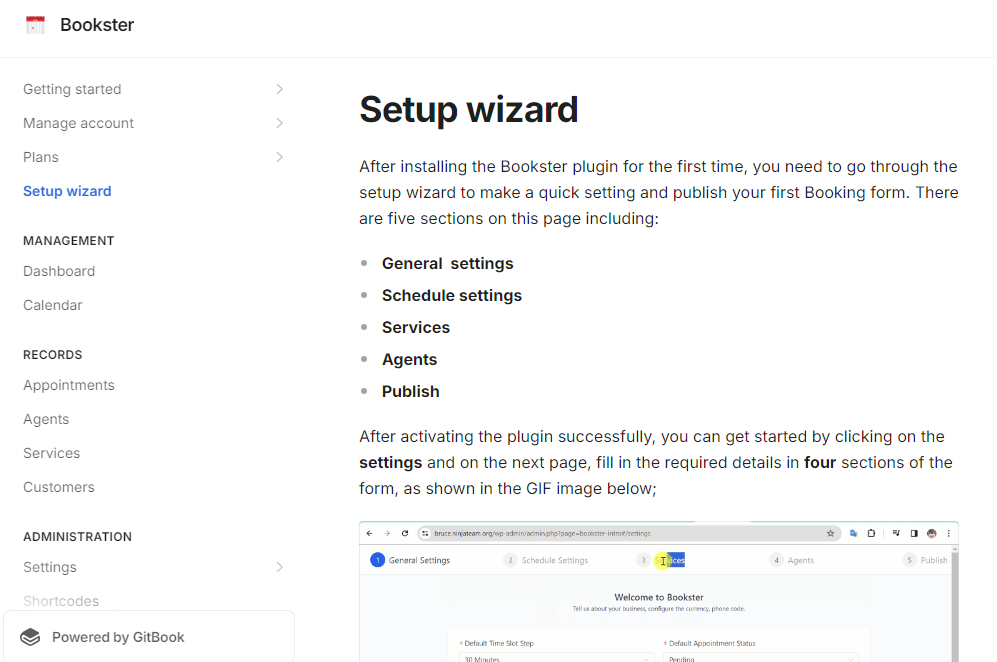Open the Shortcodes sidebar link

pyautogui.click(x=61, y=601)
